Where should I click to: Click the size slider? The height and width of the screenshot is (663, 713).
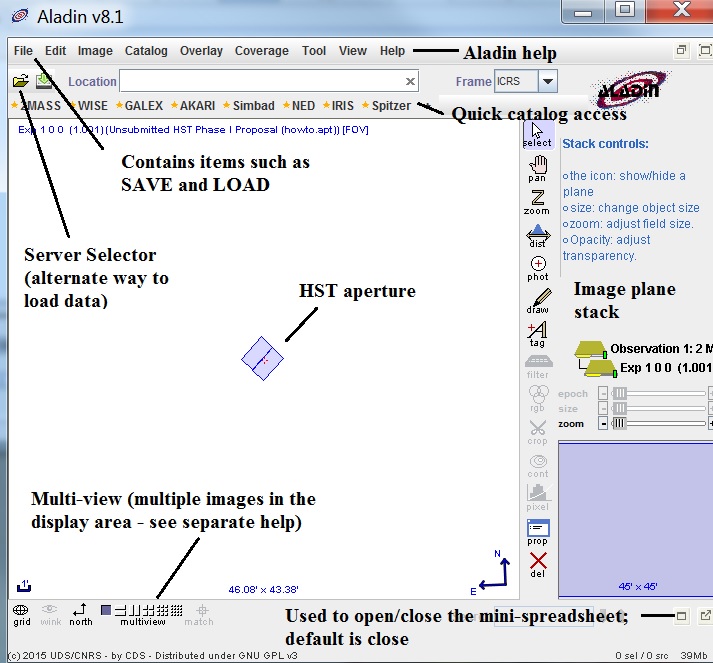(658, 408)
